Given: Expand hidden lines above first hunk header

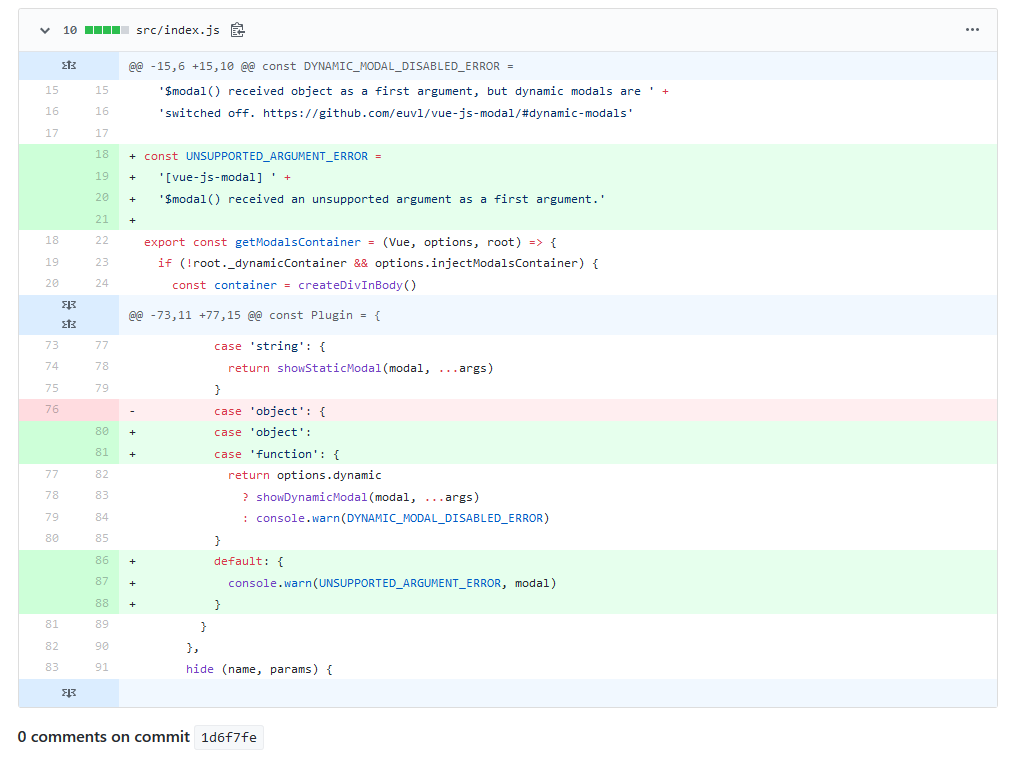Looking at the screenshot, I should [x=69, y=65].
